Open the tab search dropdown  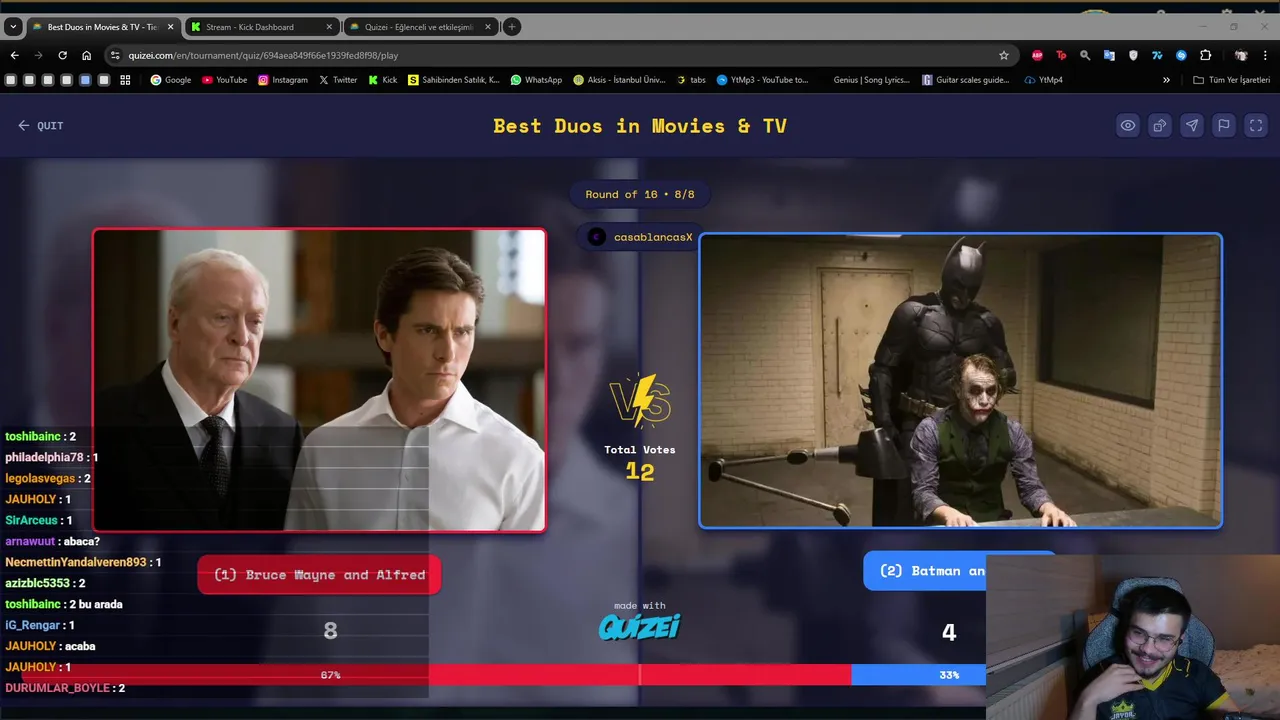click(x=13, y=27)
